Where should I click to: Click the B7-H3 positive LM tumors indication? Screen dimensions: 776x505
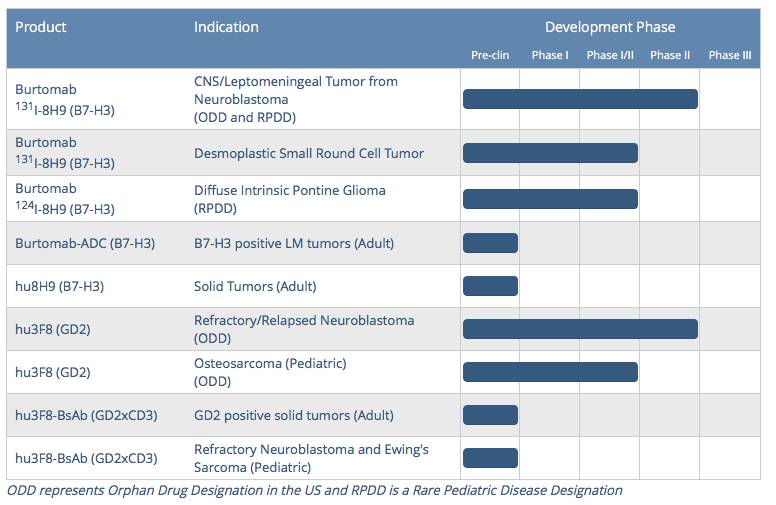294,243
